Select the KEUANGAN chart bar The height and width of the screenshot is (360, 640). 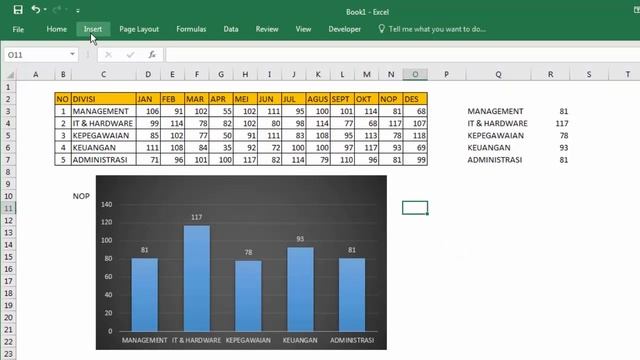click(300, 289)
